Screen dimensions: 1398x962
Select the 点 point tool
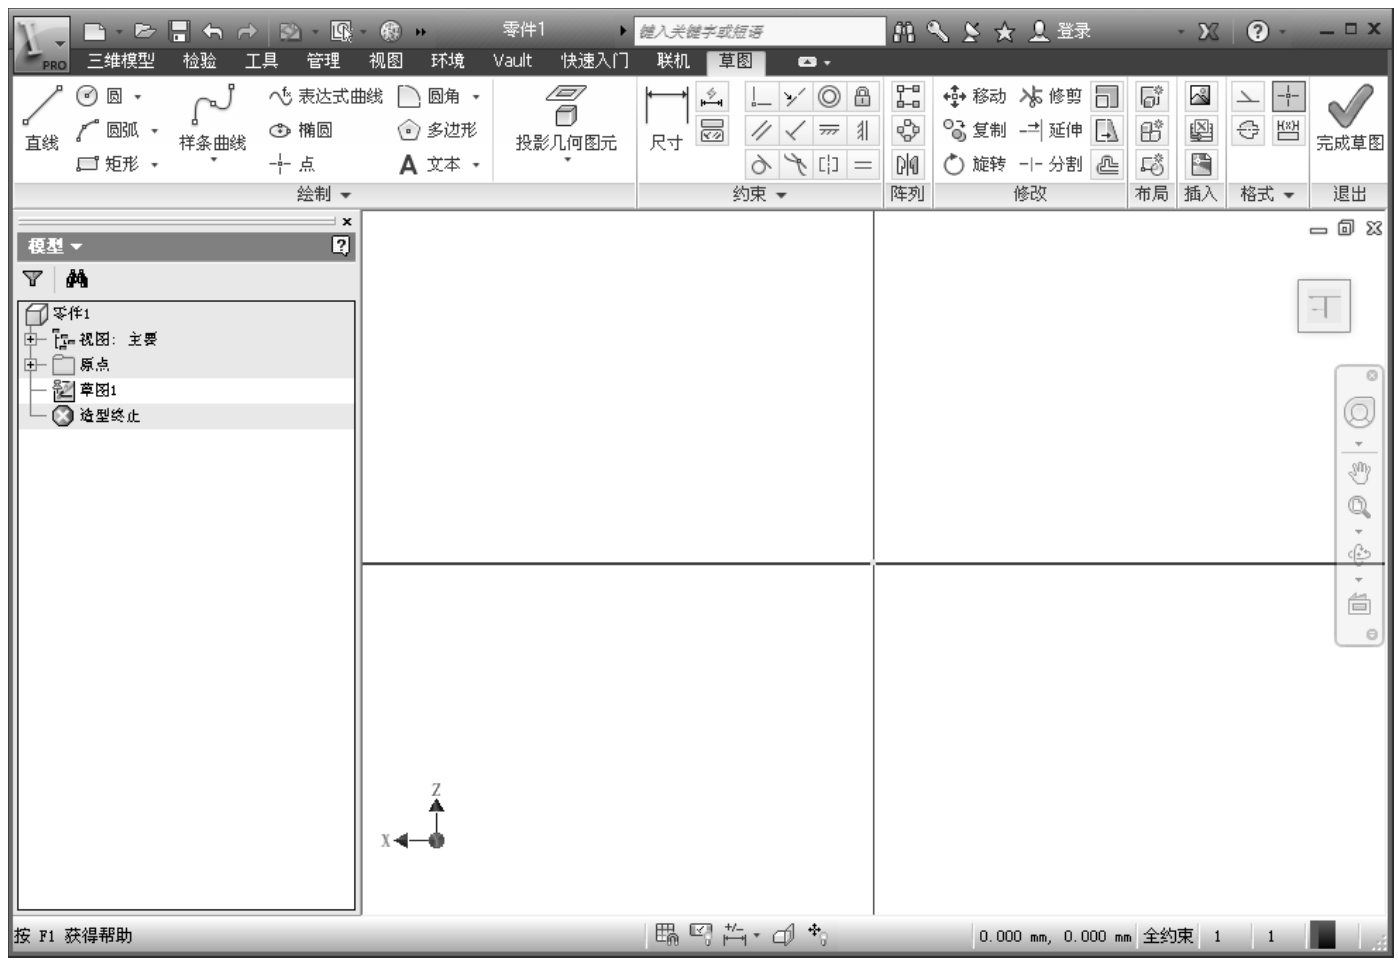tap(292, 164)
